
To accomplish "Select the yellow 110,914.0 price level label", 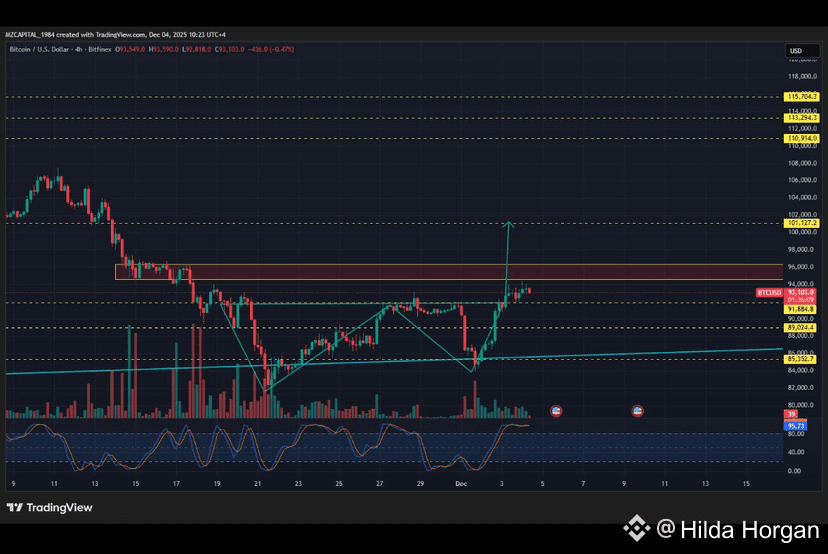I will pyautogui.click(x=802, y=138).
